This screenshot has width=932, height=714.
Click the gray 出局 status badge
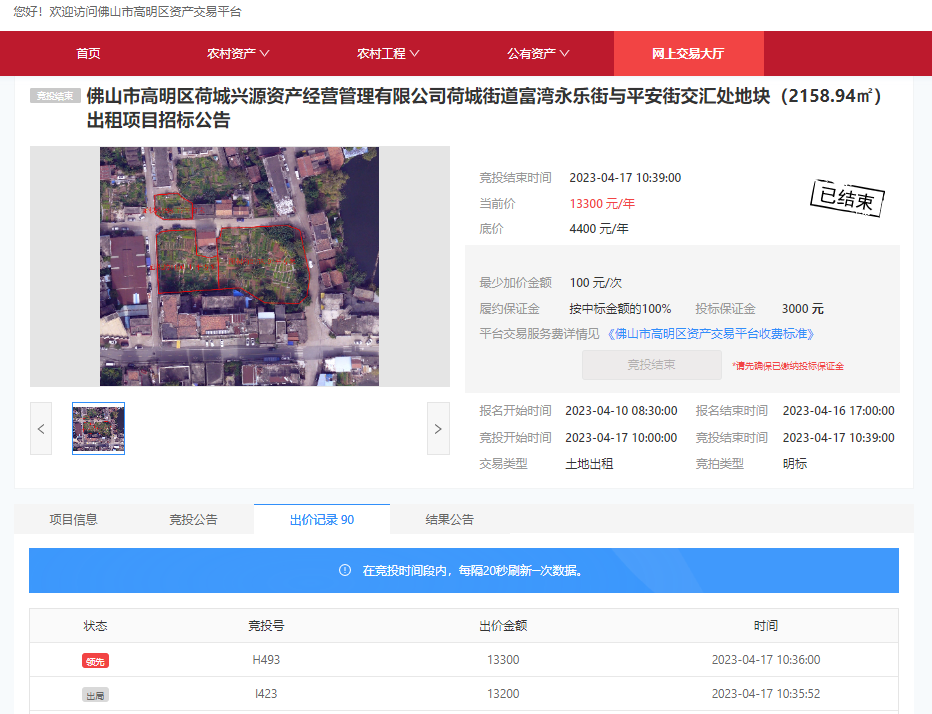[x=95, y=694]
